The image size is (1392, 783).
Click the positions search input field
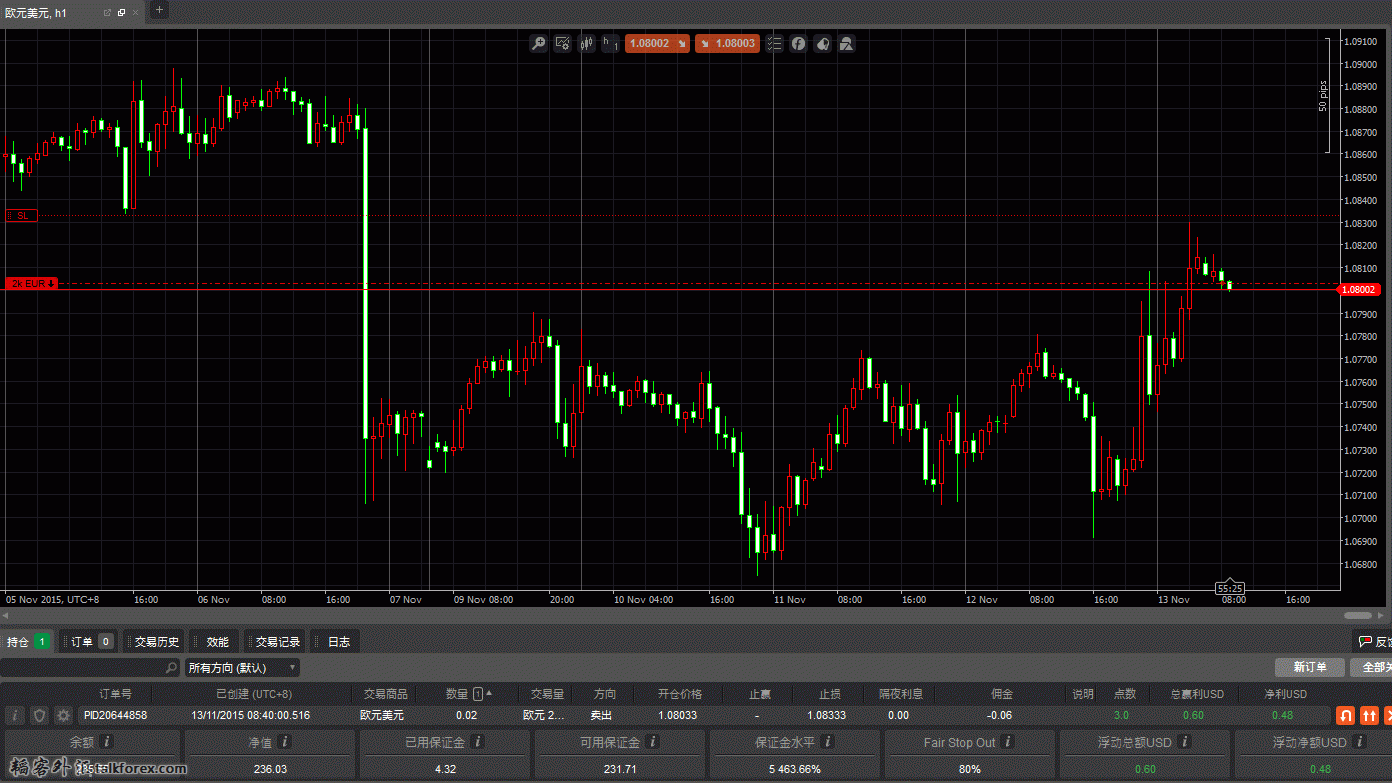[90, 667]
